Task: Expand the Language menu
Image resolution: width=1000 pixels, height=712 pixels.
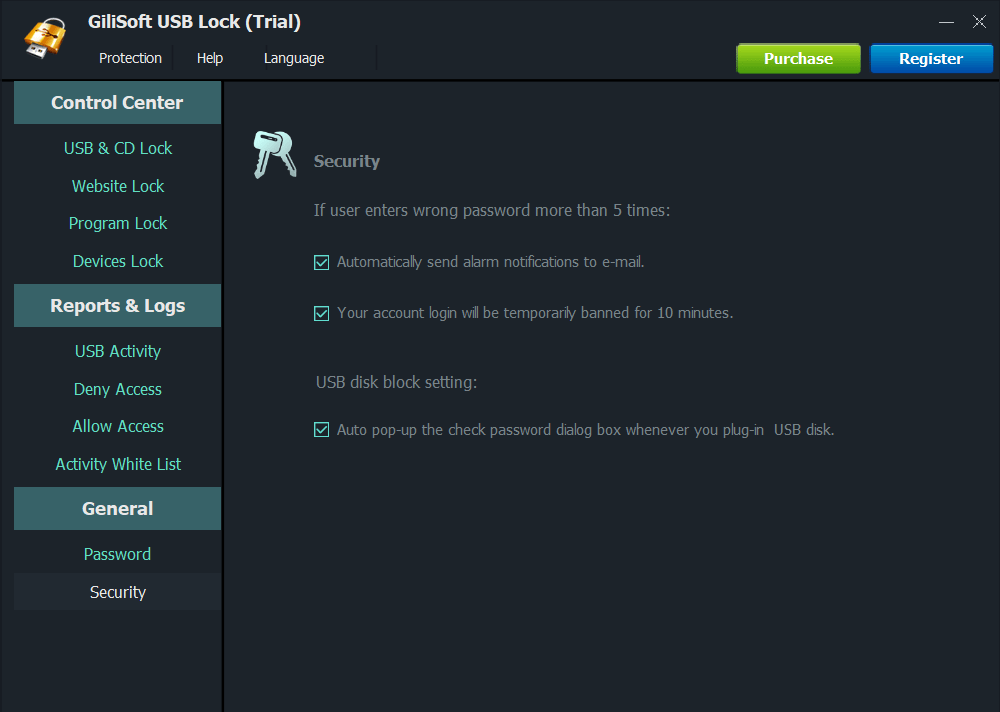Action: 294,58
